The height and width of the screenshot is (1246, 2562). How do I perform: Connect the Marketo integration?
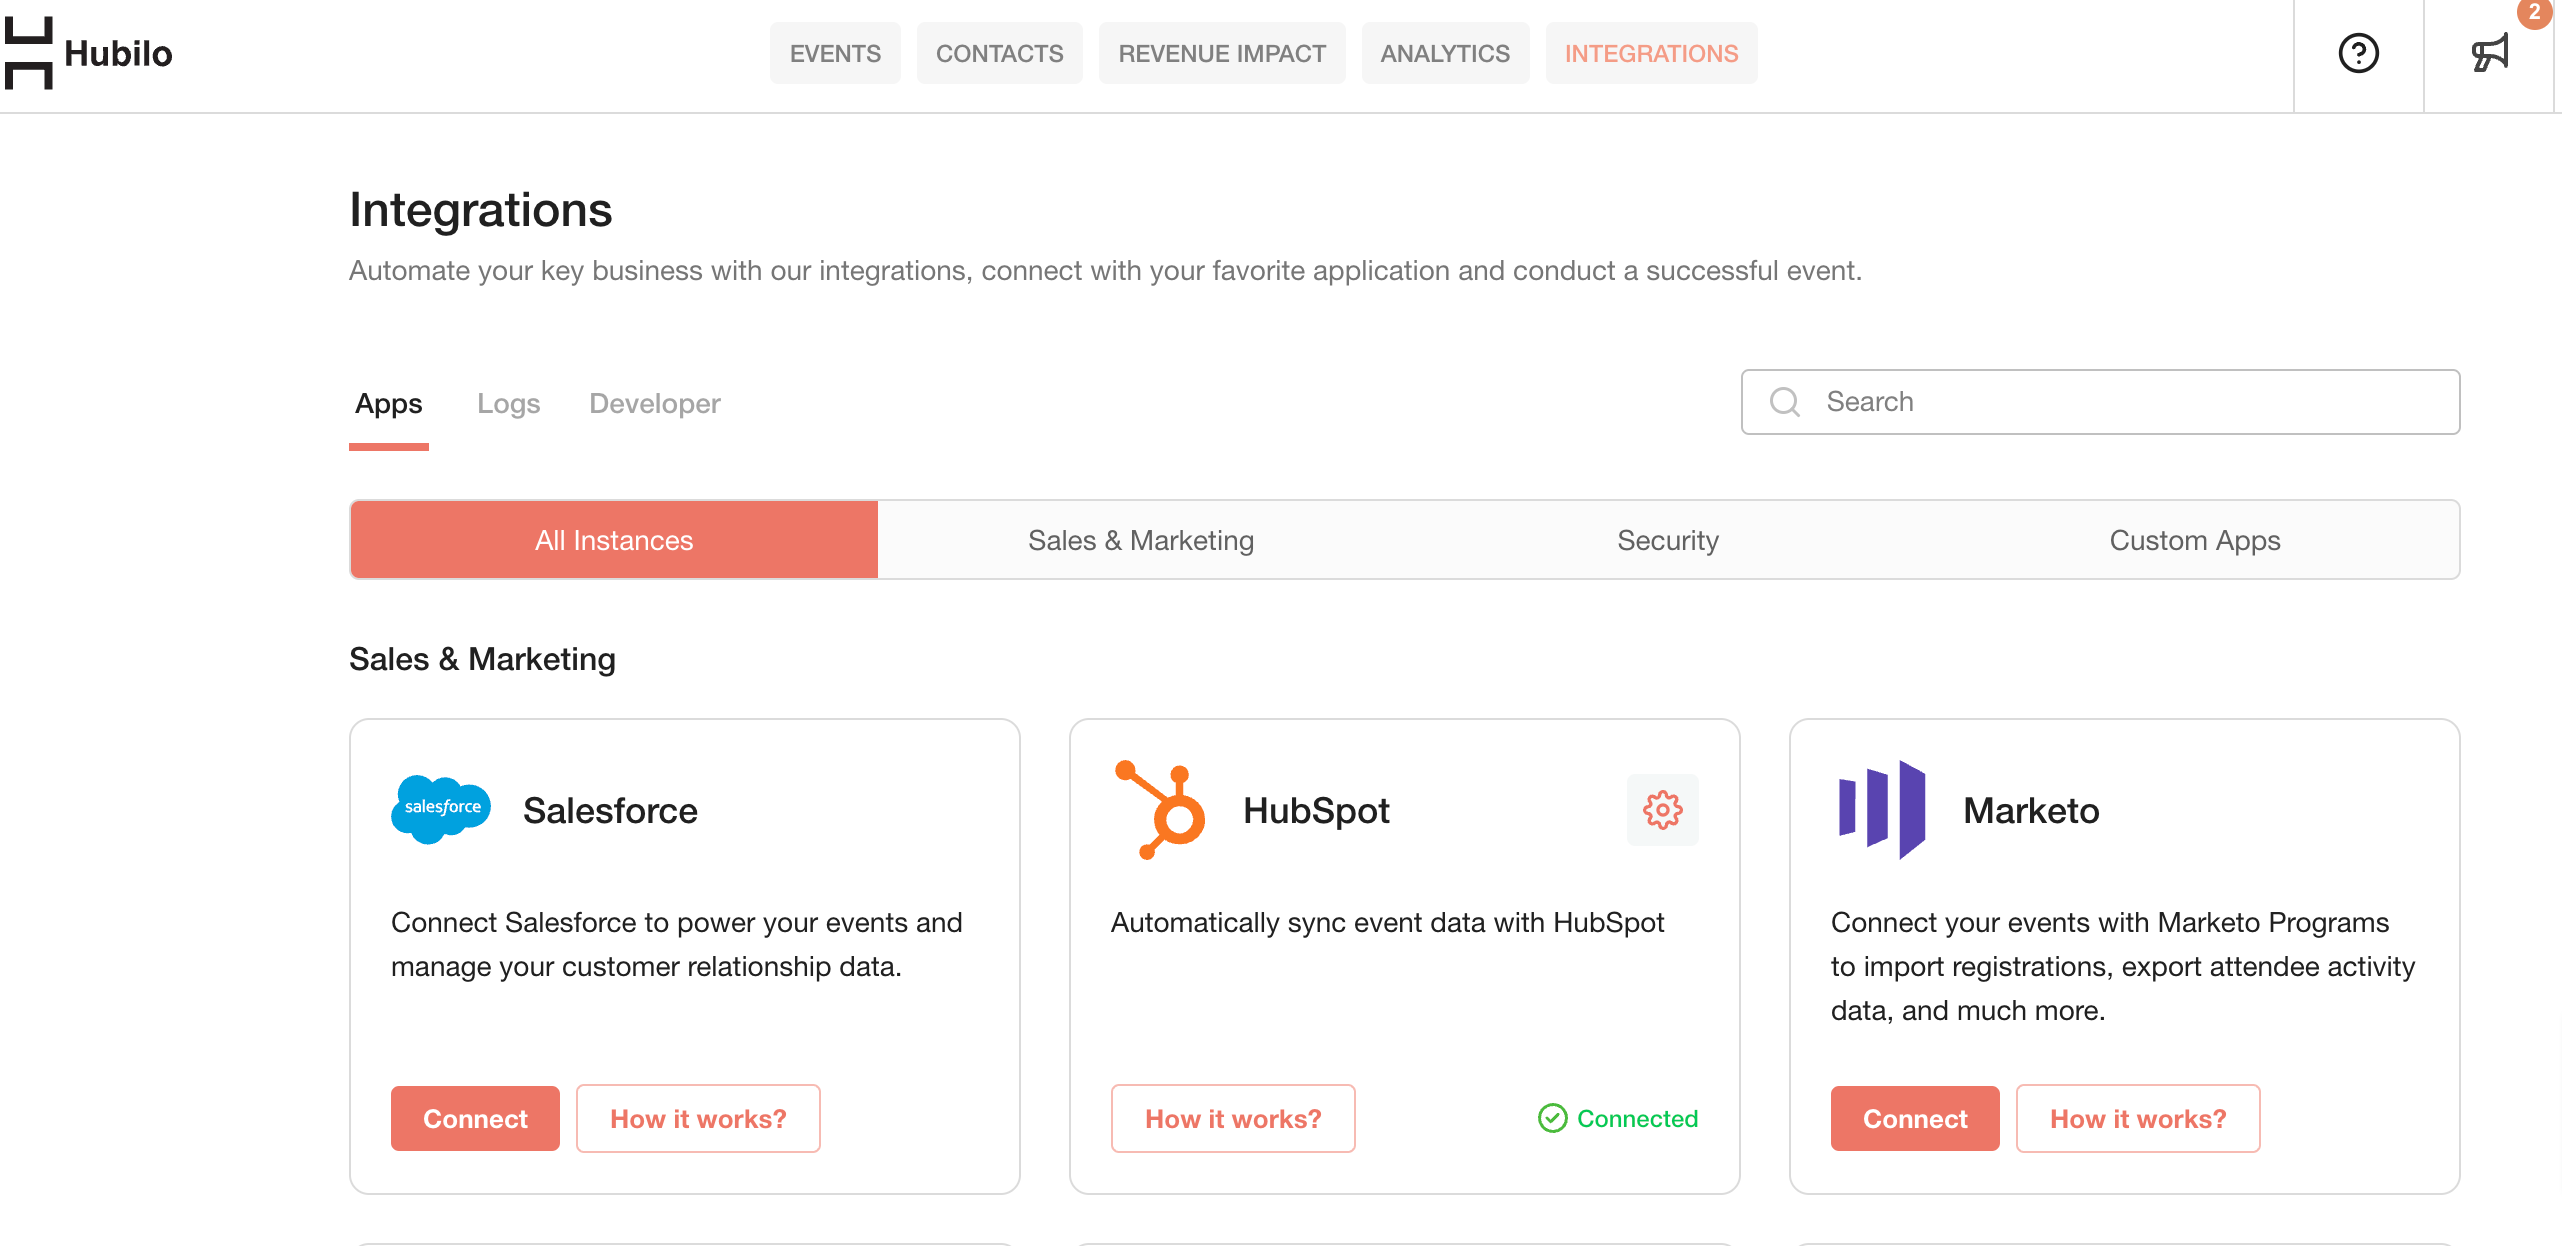point(1915,1118)
